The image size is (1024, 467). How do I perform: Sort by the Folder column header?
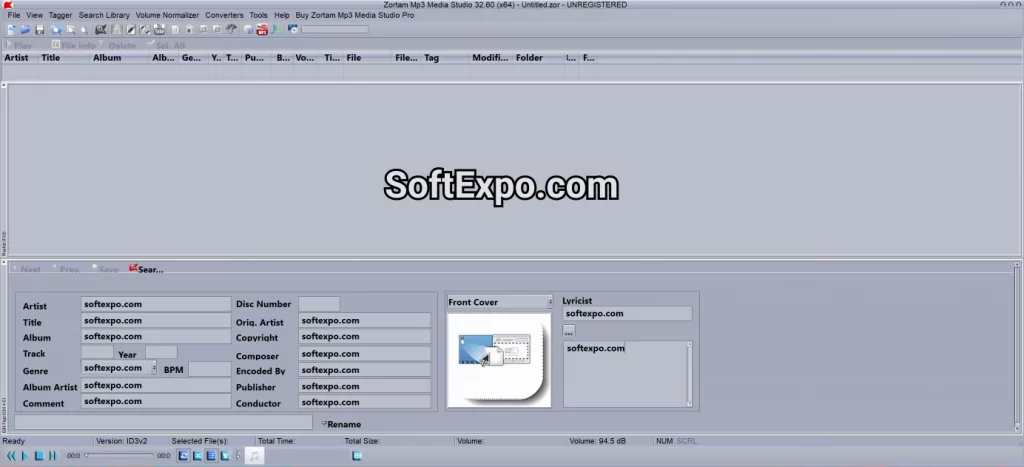[538, 57]
